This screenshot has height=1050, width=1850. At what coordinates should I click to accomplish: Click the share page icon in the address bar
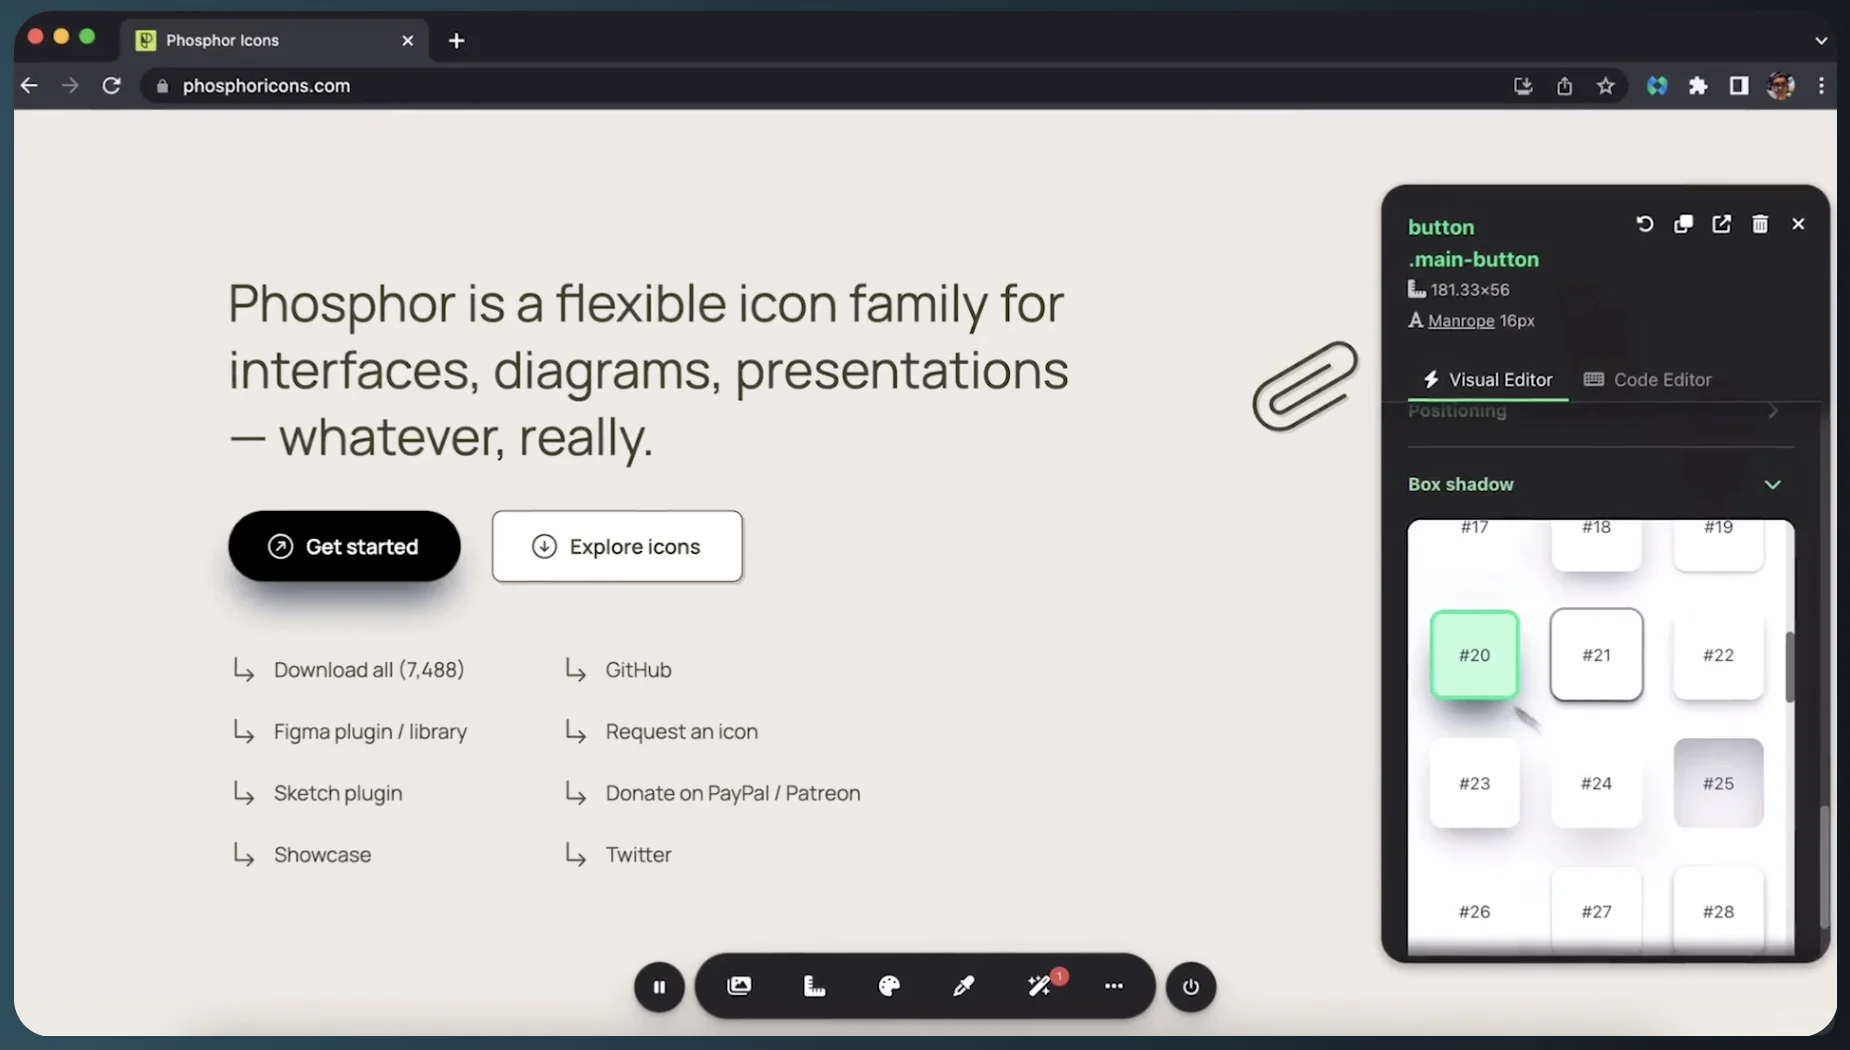coord(1564,86)
